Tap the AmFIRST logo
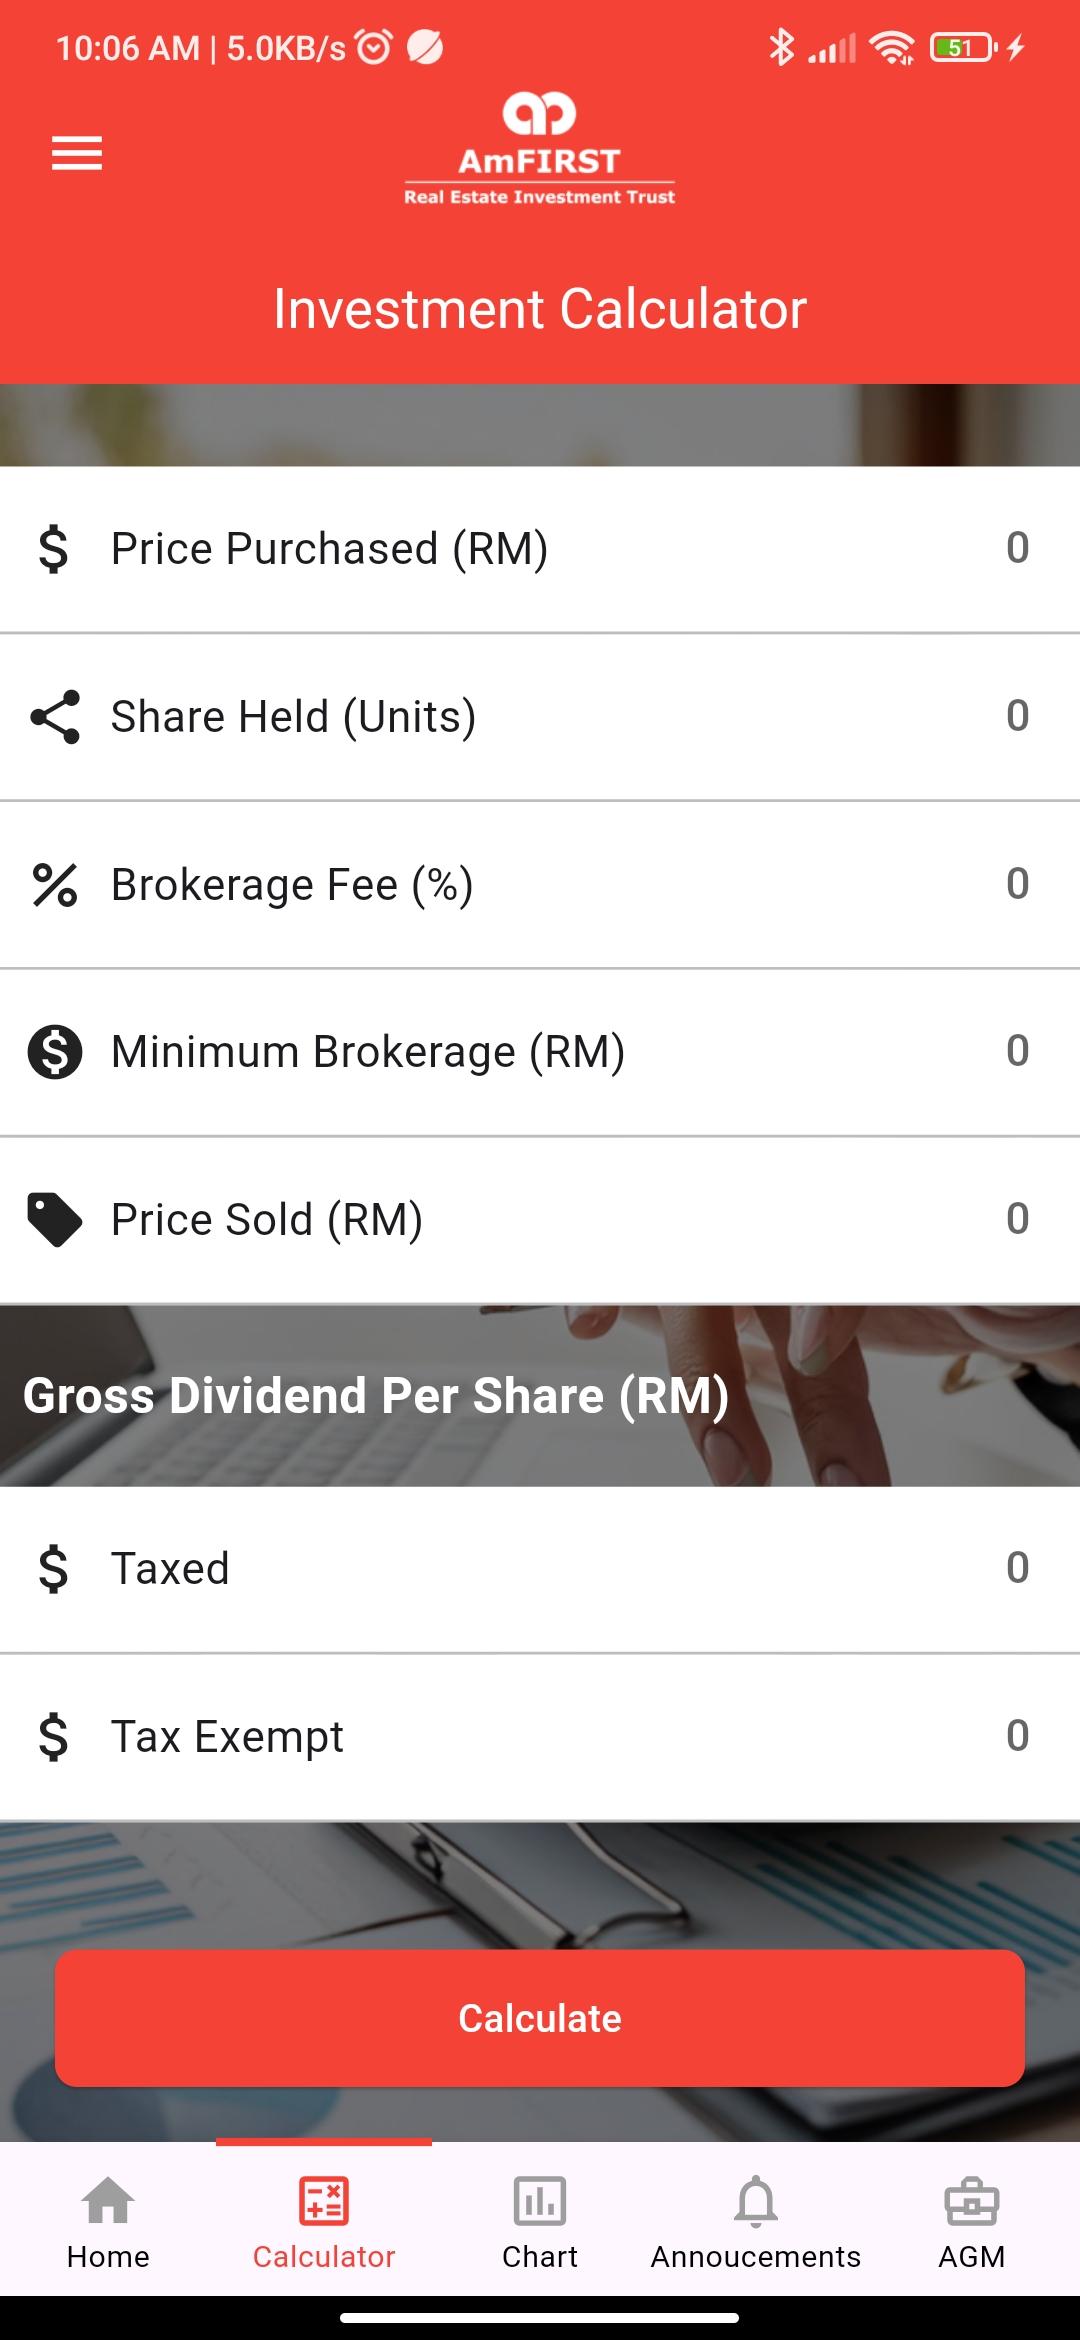The image size is (1080, 2340). [x=539, y=149]
